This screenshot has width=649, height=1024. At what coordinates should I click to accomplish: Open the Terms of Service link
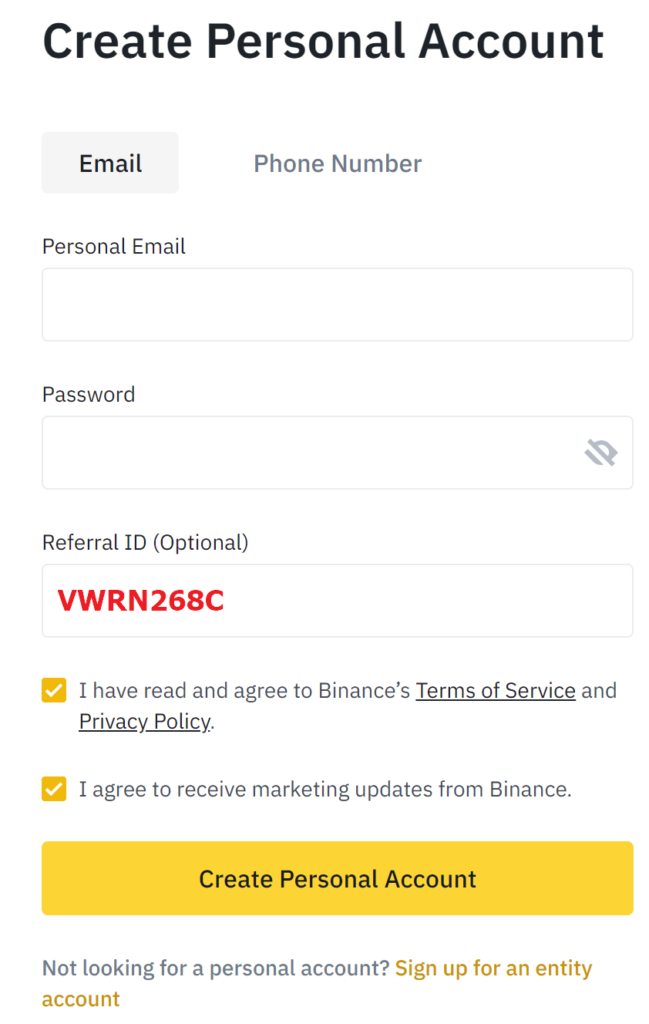[496, 691]
